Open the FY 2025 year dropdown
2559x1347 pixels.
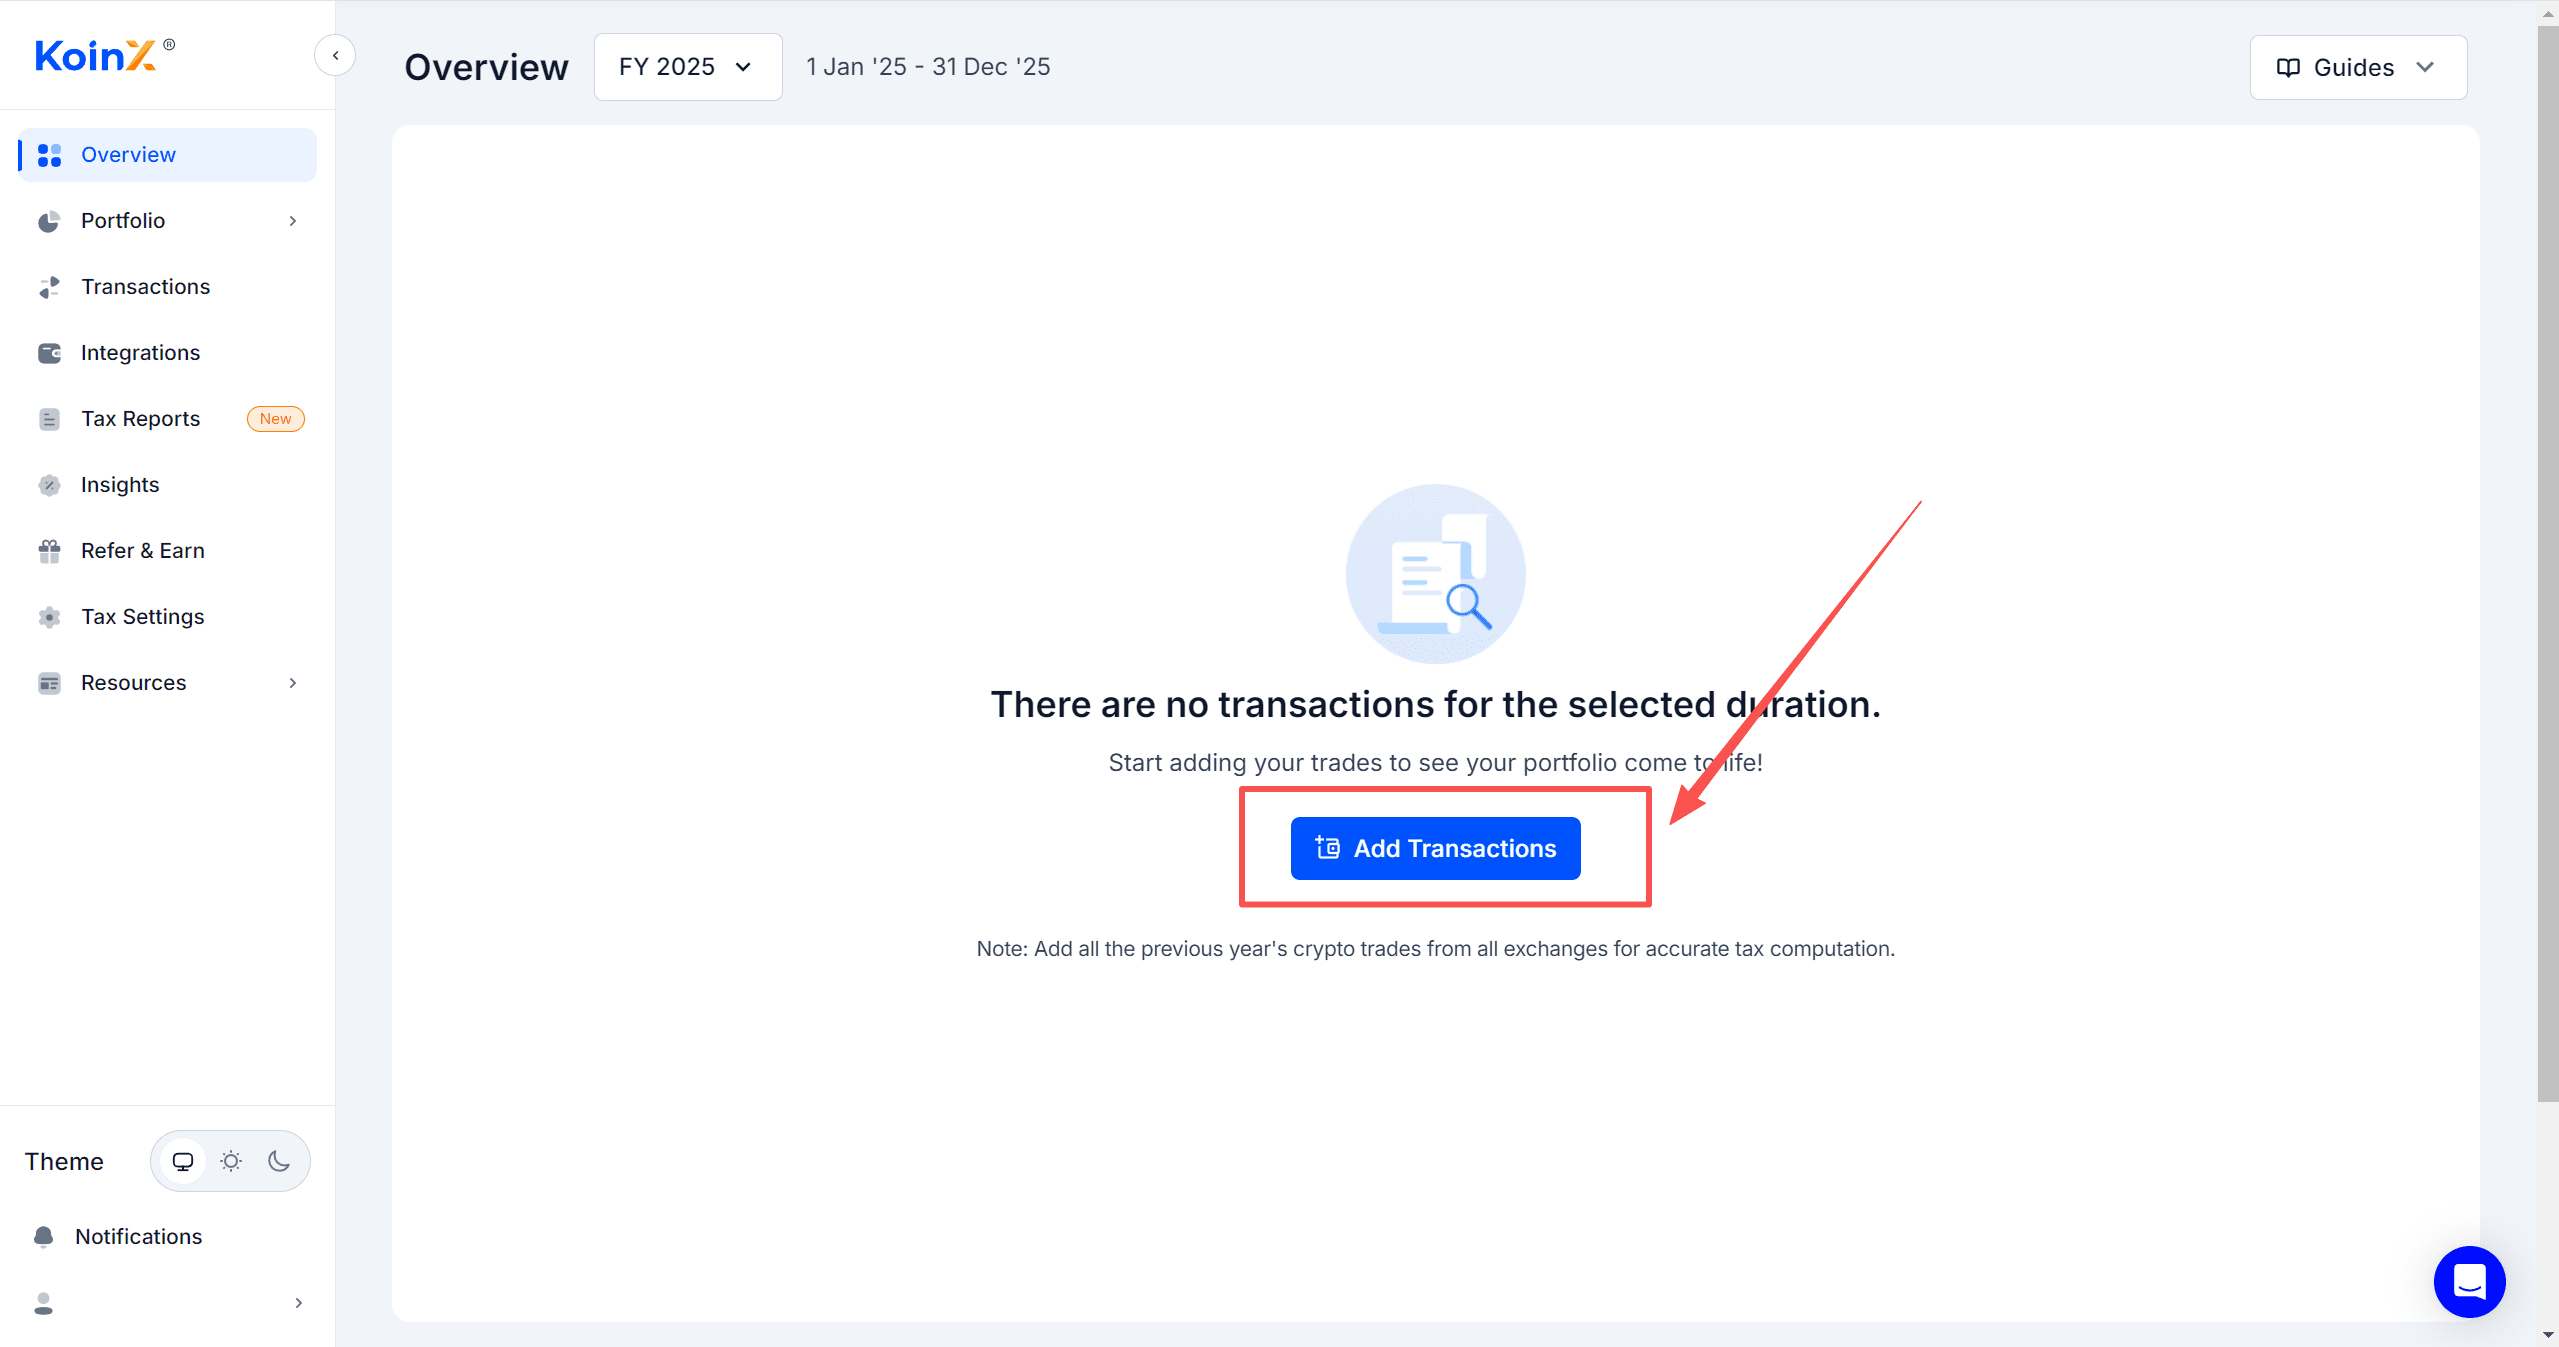(x=688, y=67)
